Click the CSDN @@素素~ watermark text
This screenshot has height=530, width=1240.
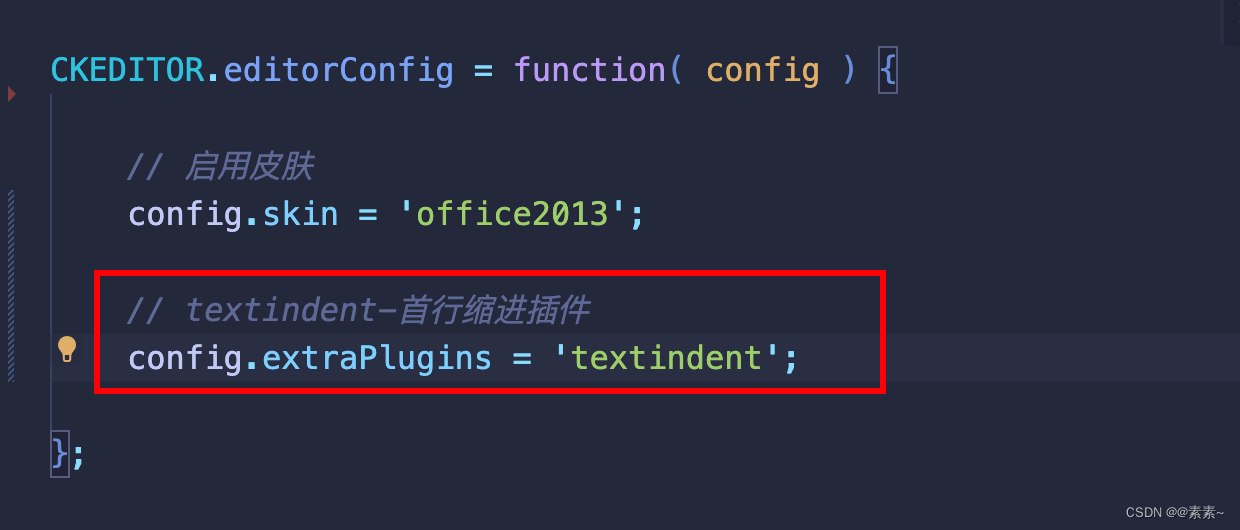click(x=1175, y=512)
